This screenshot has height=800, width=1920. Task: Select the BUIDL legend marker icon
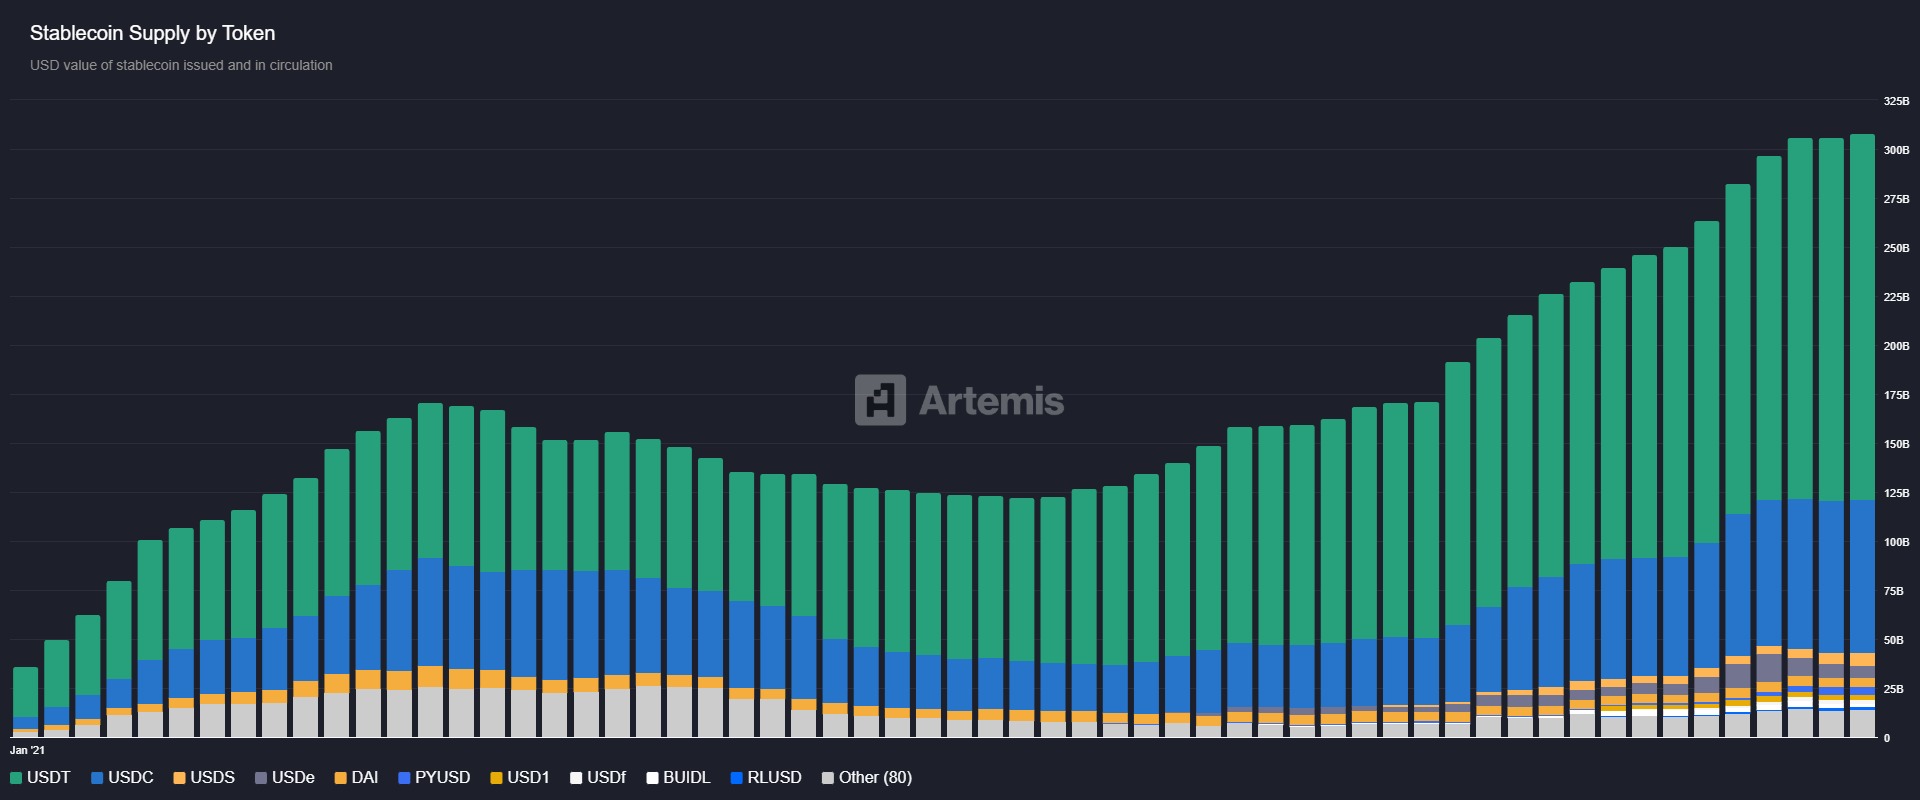pyautogui.click(x=652, y=778)
